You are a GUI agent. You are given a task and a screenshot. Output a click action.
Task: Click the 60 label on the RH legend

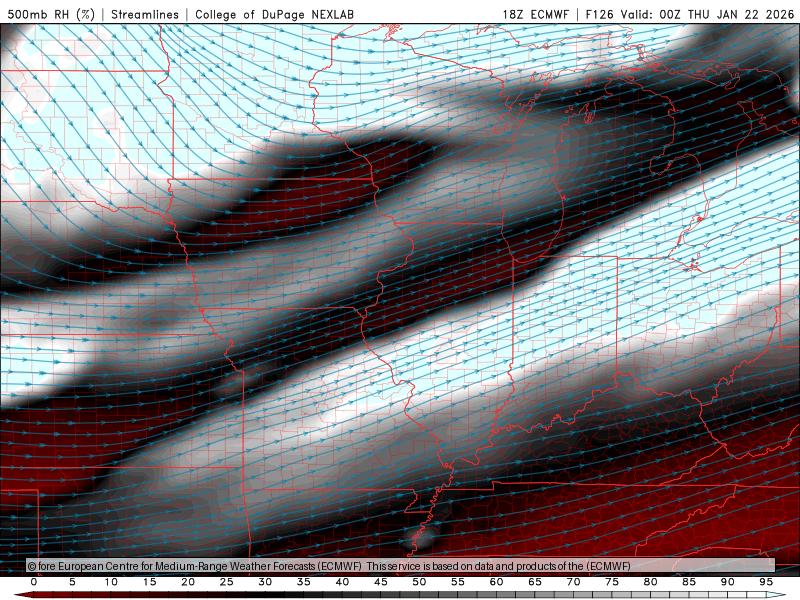click(x=496, y=582)
